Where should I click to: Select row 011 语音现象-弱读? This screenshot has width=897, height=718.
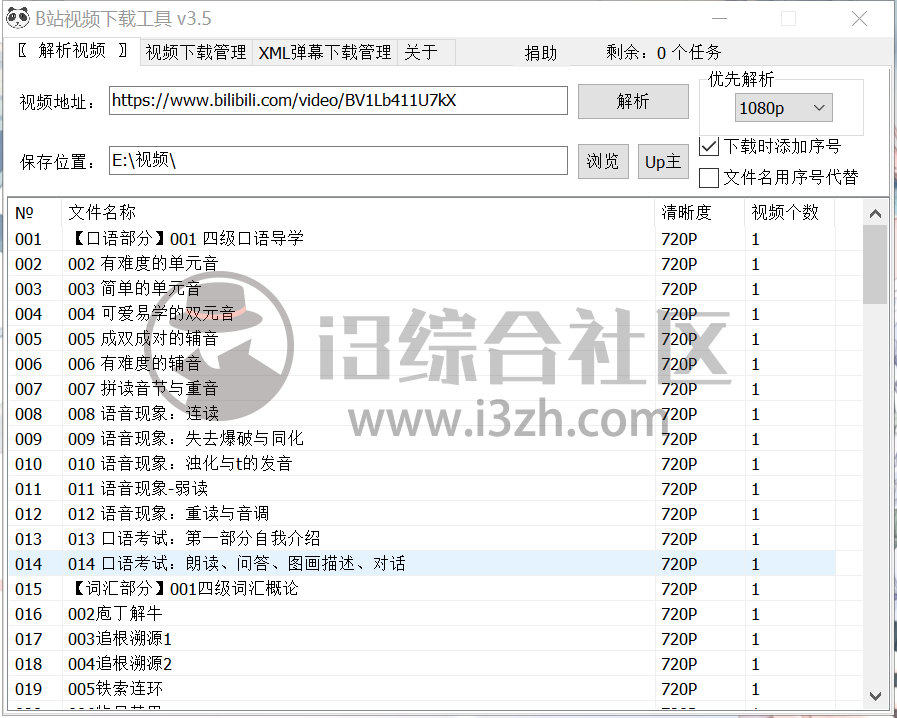pos(422,489)
